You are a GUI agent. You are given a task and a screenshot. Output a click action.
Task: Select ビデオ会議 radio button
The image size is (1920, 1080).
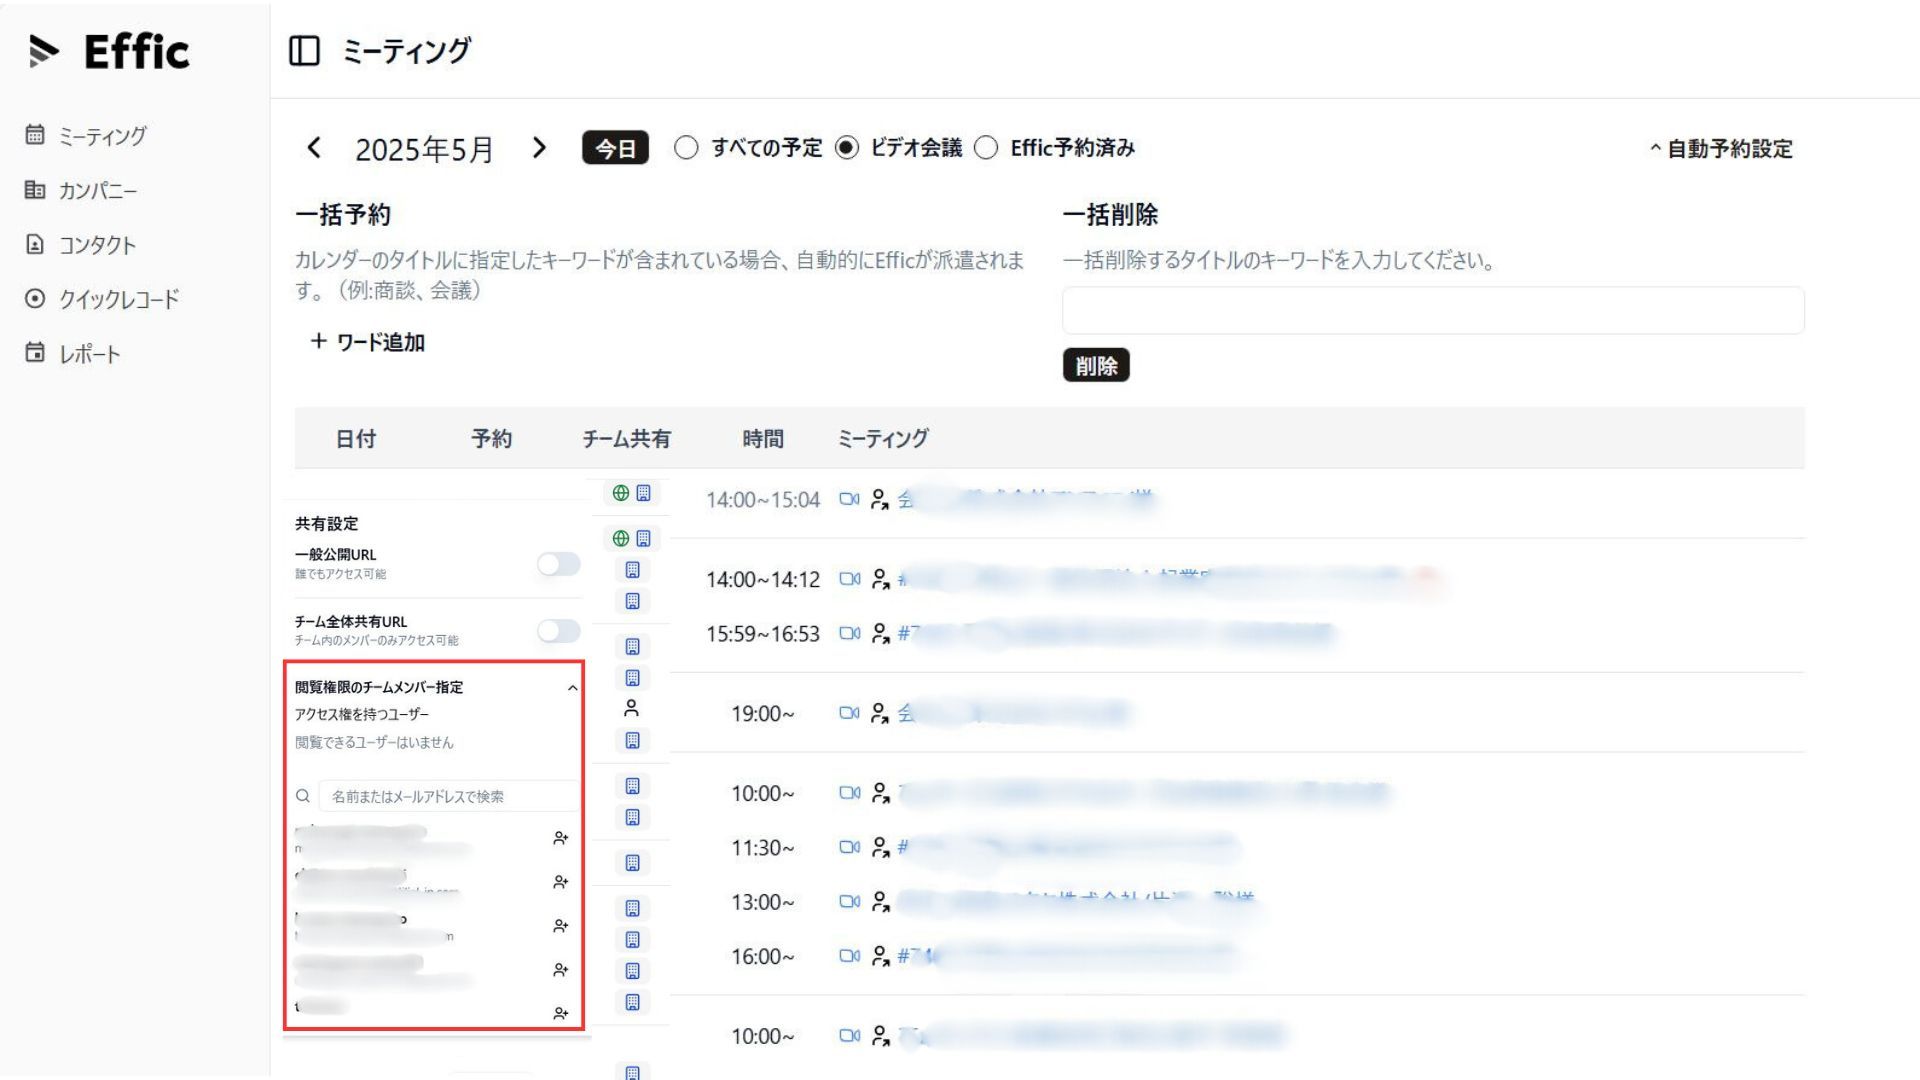[847, 148]
